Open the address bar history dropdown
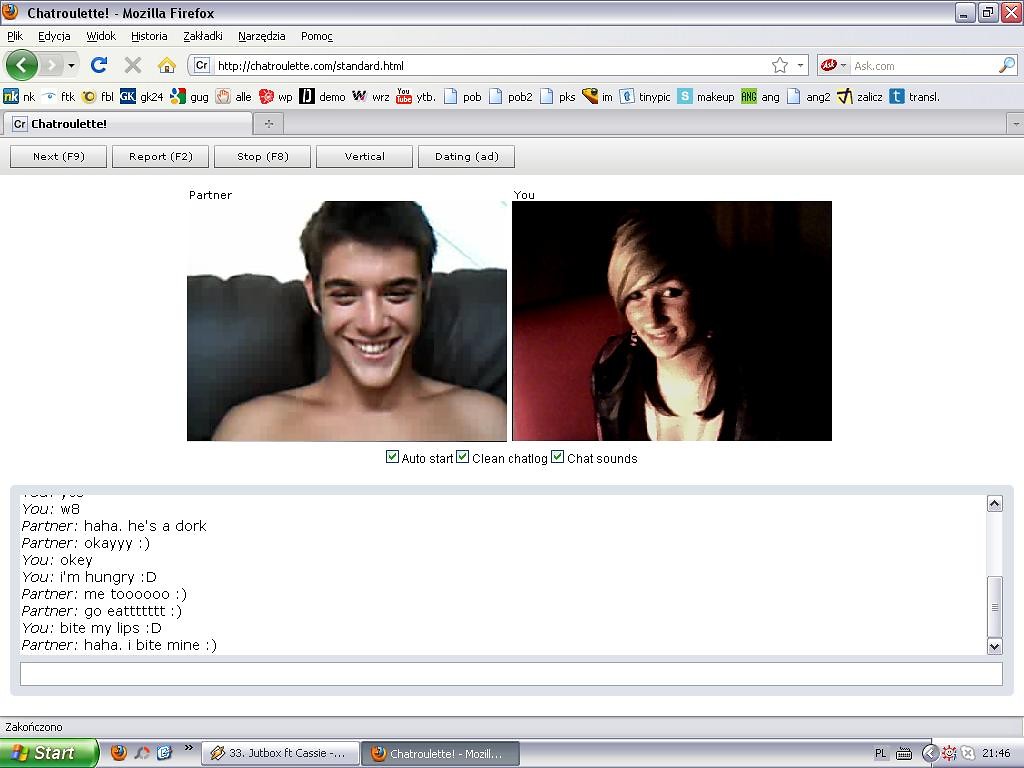1024x768 pixels. [800, 65]
